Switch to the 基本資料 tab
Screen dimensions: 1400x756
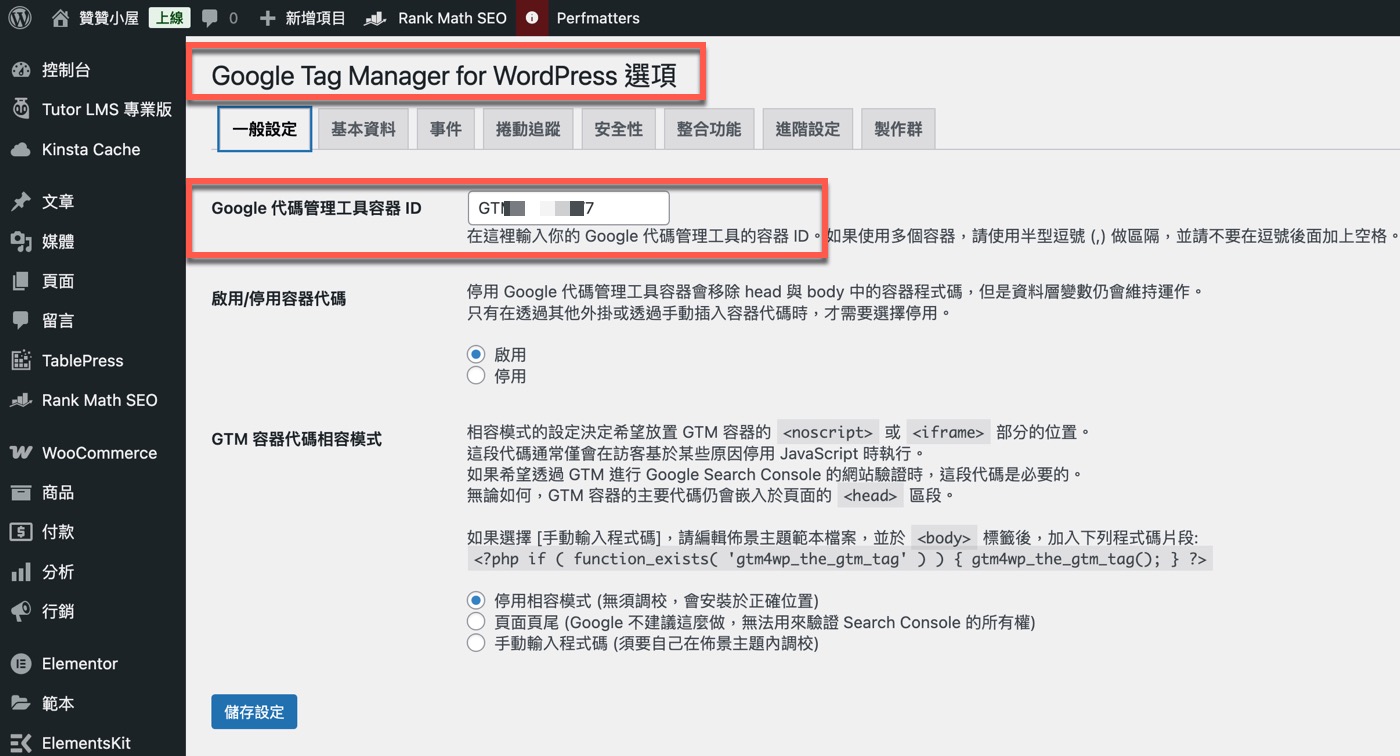[363, 129]
